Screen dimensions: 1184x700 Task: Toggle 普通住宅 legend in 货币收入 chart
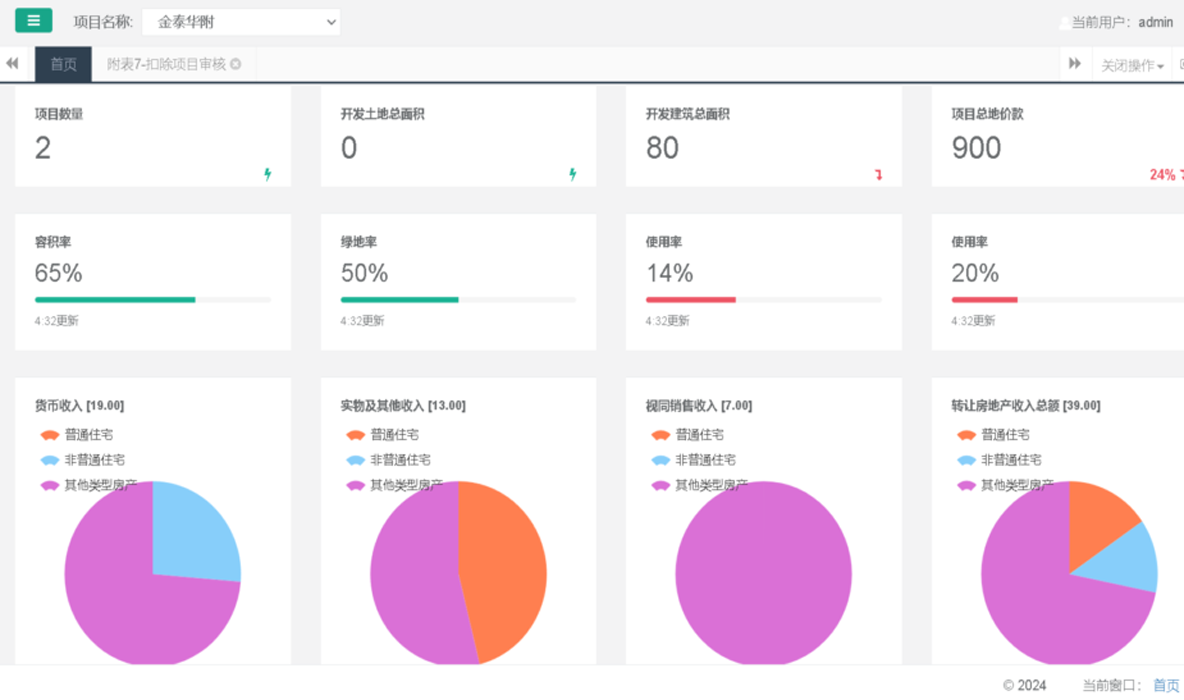[x=76, y=434]
